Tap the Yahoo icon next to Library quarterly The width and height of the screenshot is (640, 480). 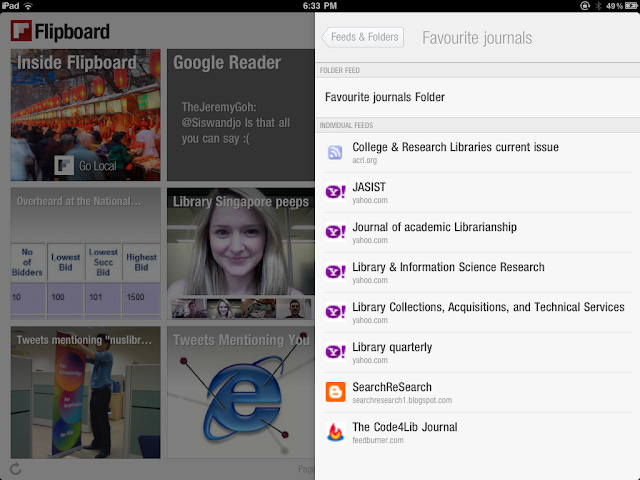coord(336,352)
